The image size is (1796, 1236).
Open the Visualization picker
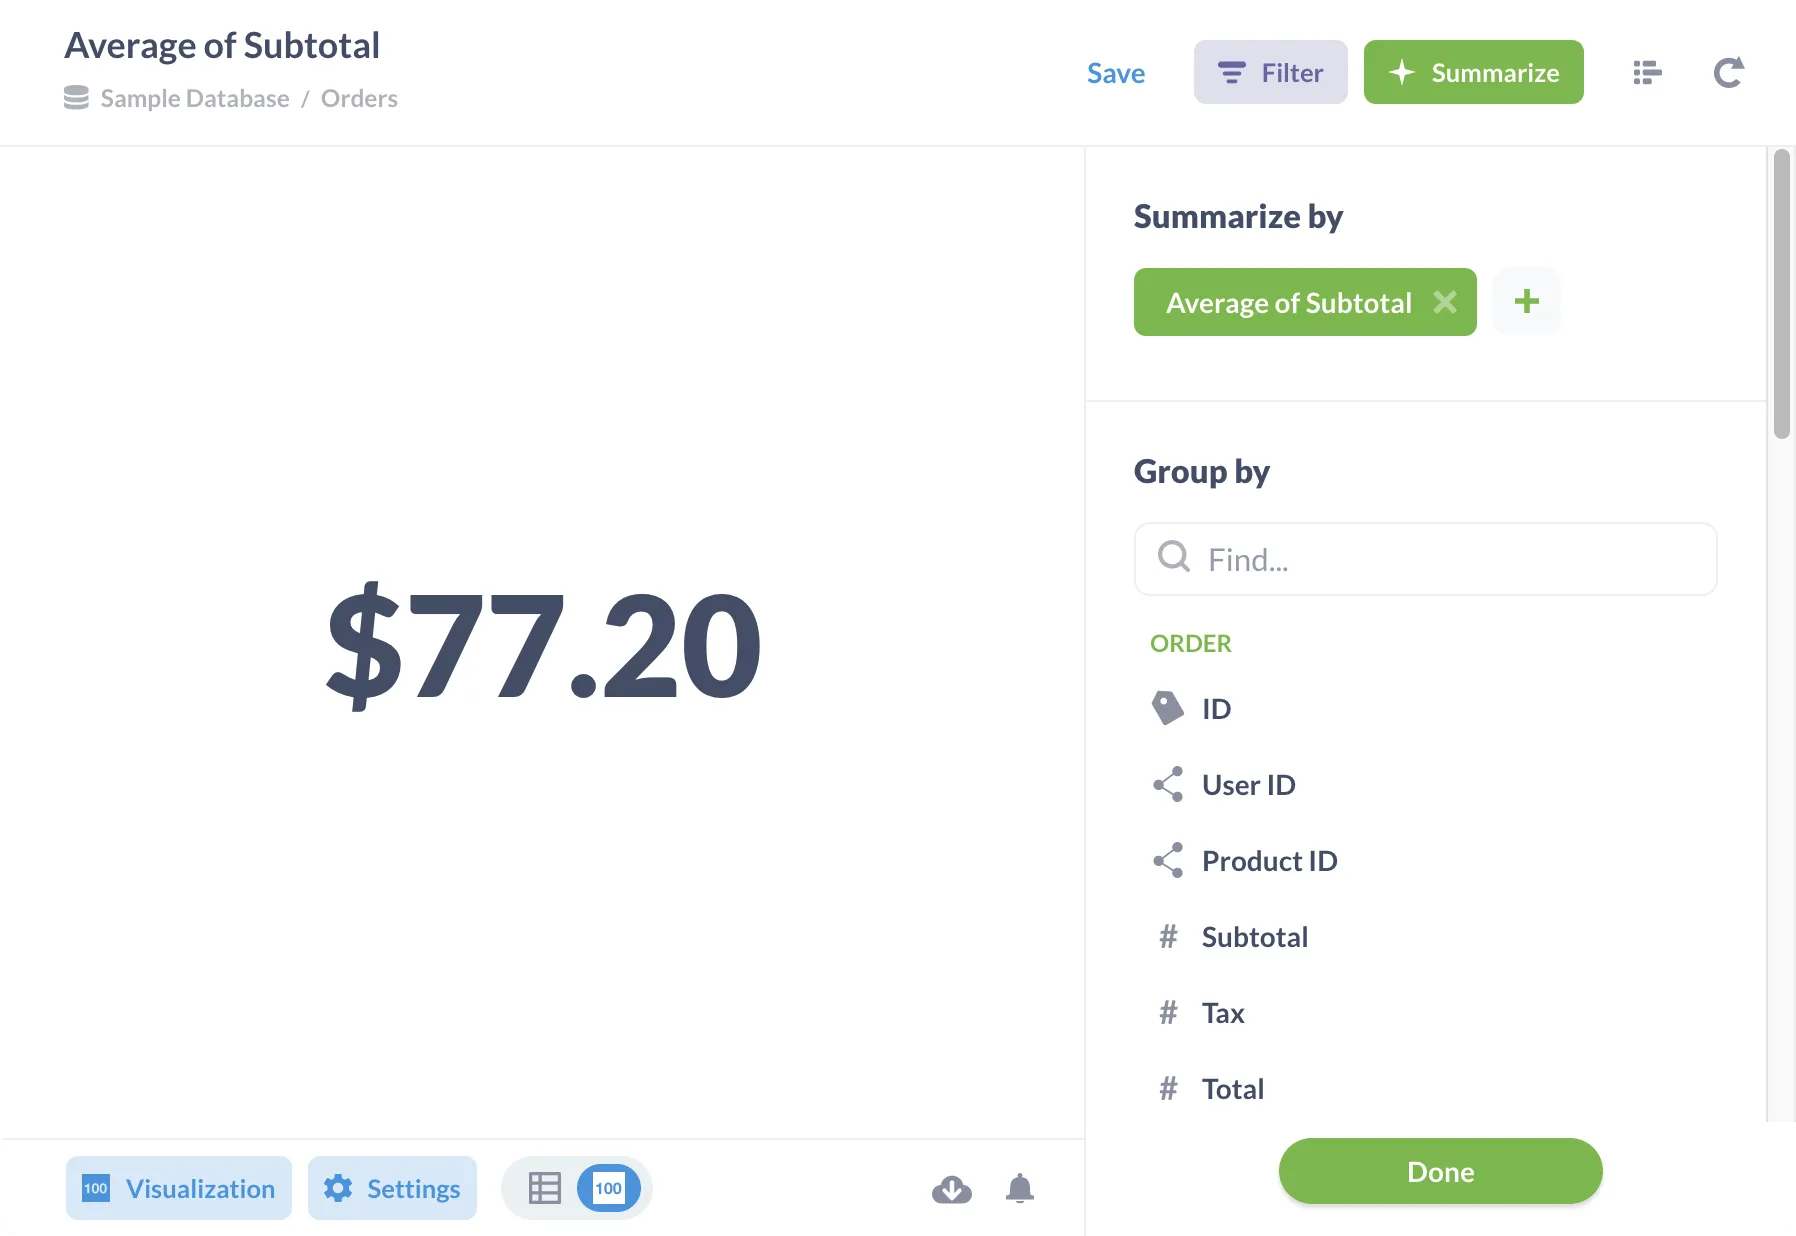(x=179, y=1188)
